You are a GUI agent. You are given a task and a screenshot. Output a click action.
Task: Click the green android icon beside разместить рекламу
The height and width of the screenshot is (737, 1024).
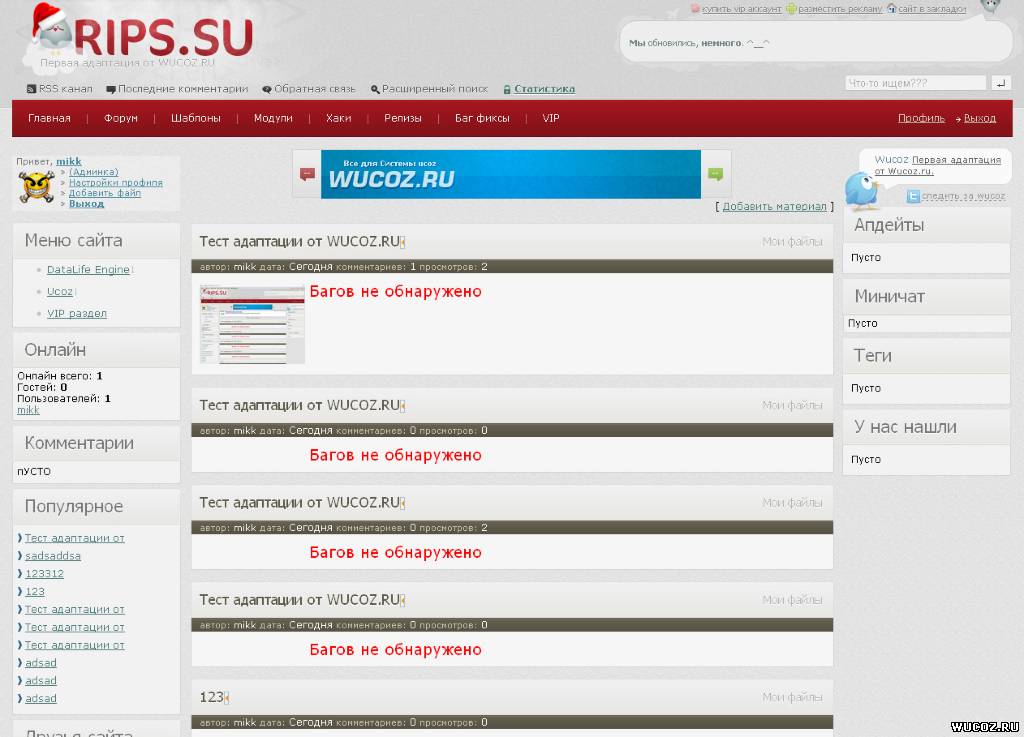click(x=791, y=8)
